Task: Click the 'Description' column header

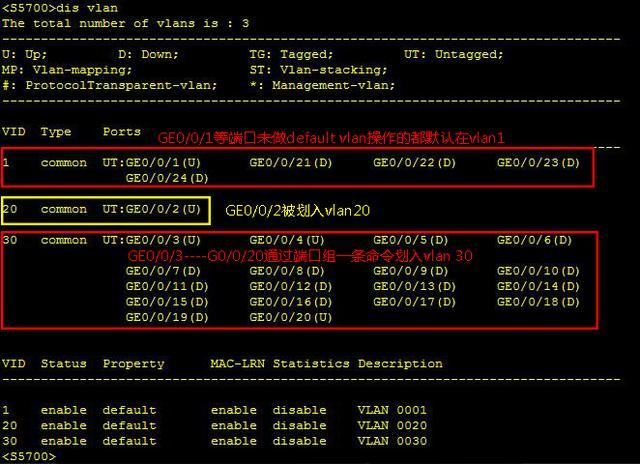Action: (400, 364)
